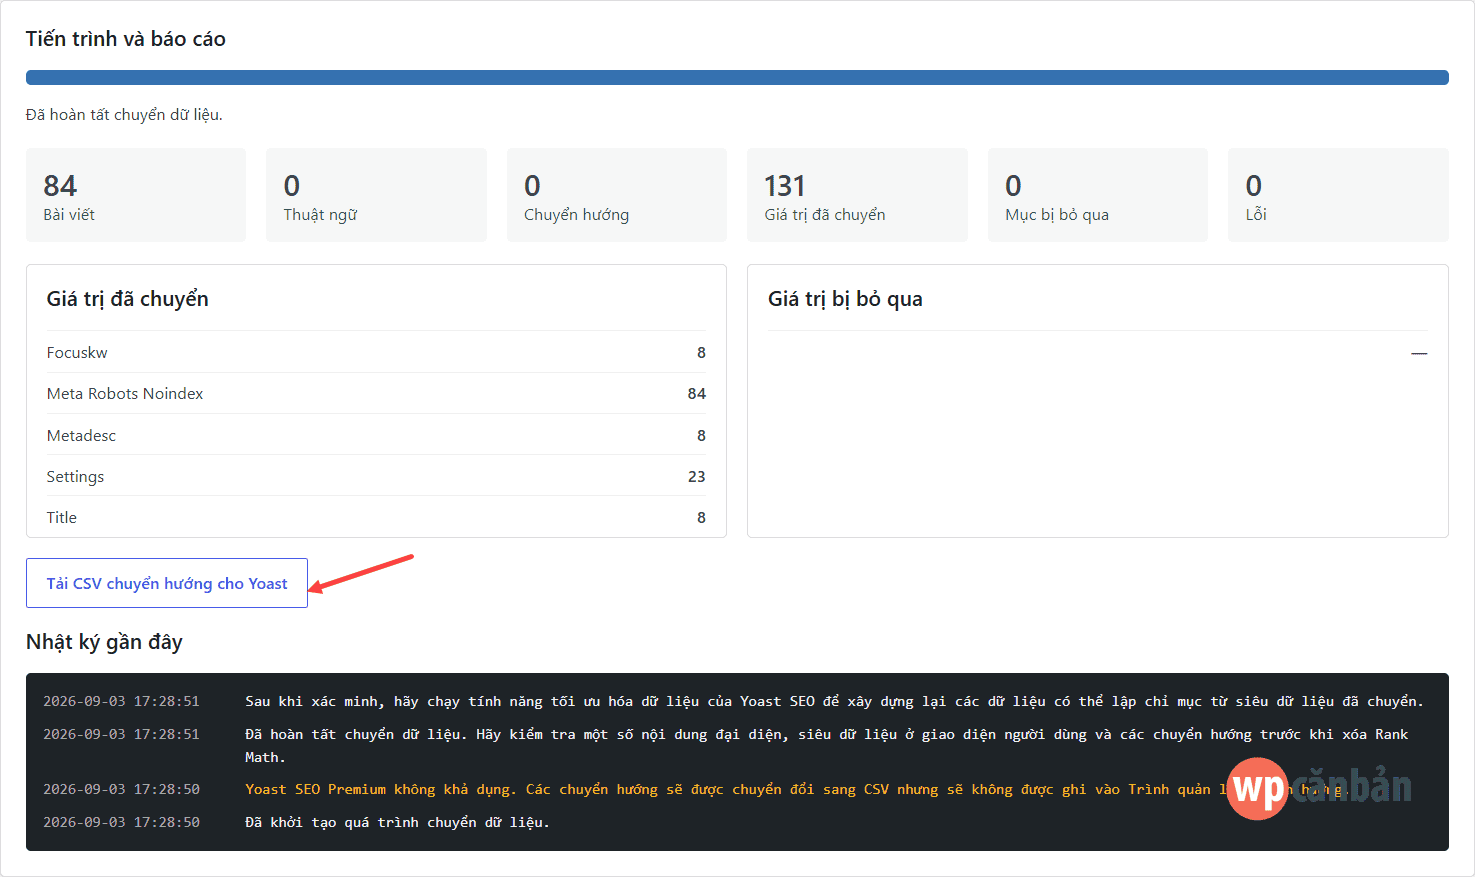
Task: Click the '0 Mục bị bỏ qua' card
Action: (x=1098, y=195)
